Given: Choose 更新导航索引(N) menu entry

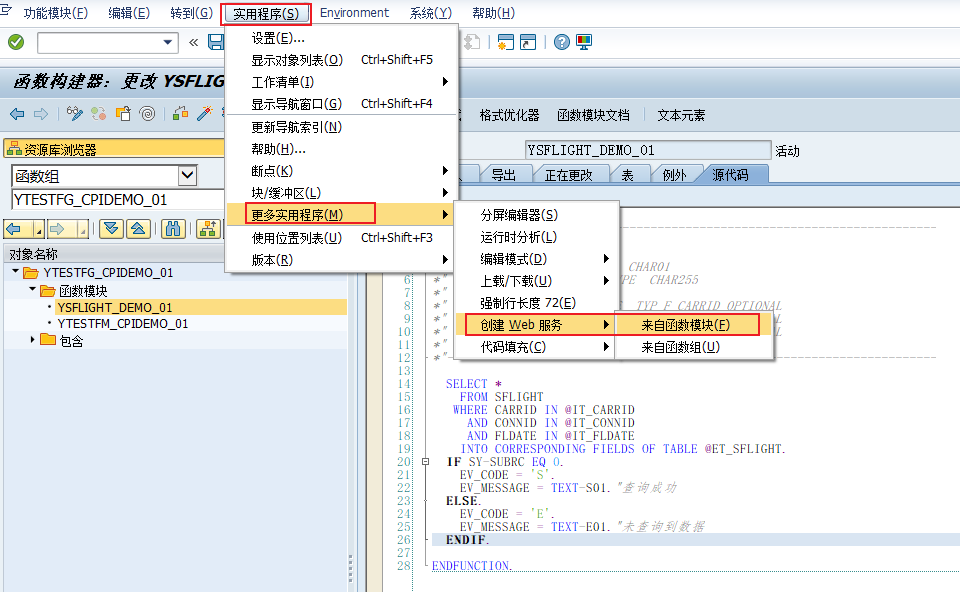Looking at the screenshot, I should 342,127.
